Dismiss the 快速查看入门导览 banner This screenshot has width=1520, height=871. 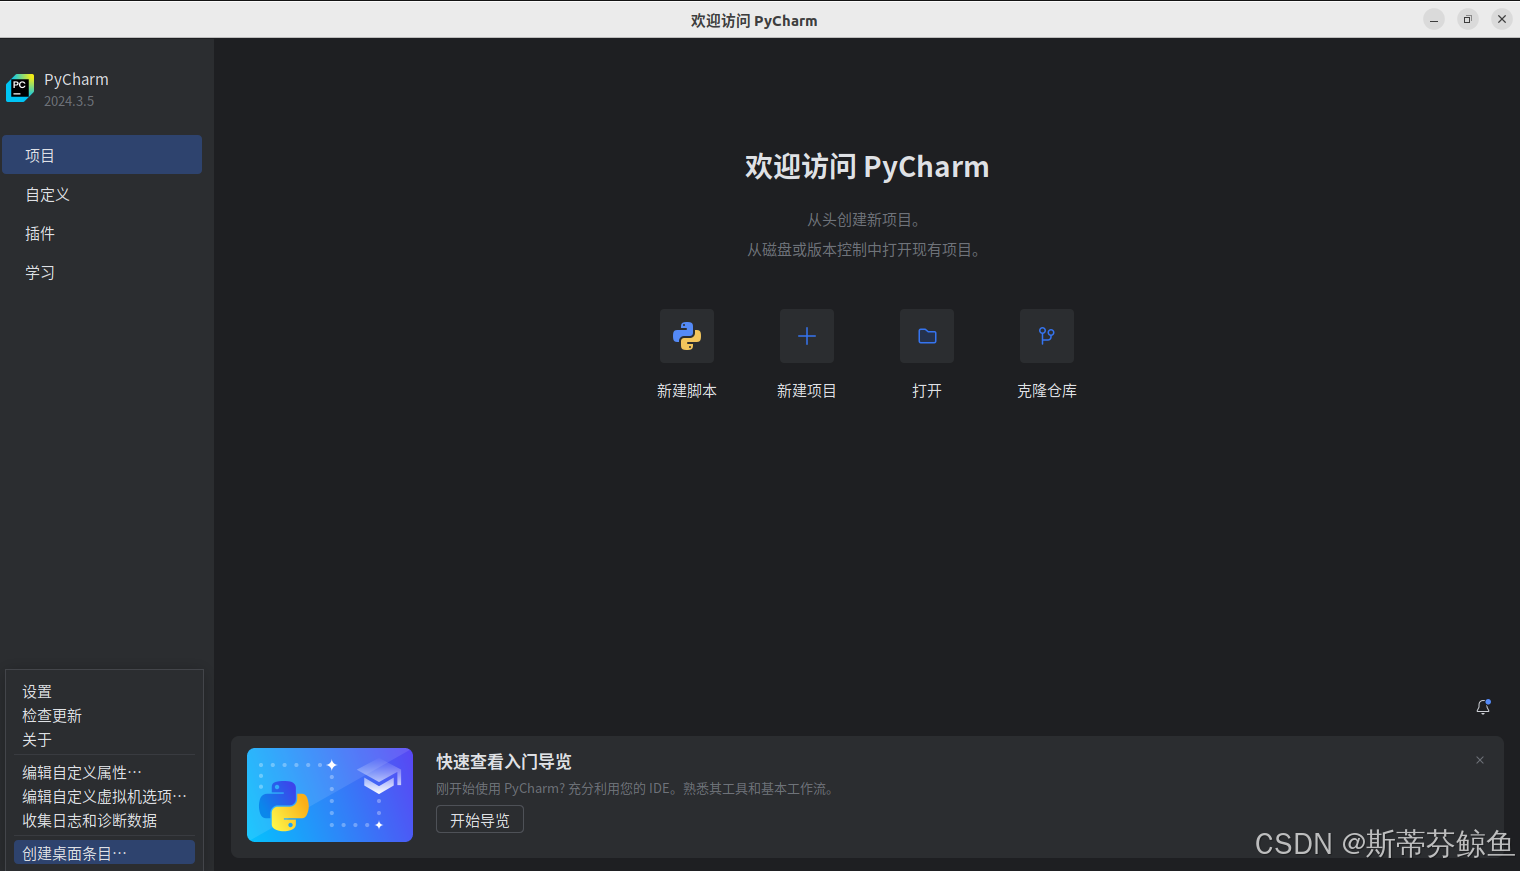click(x=1479, y=760)
